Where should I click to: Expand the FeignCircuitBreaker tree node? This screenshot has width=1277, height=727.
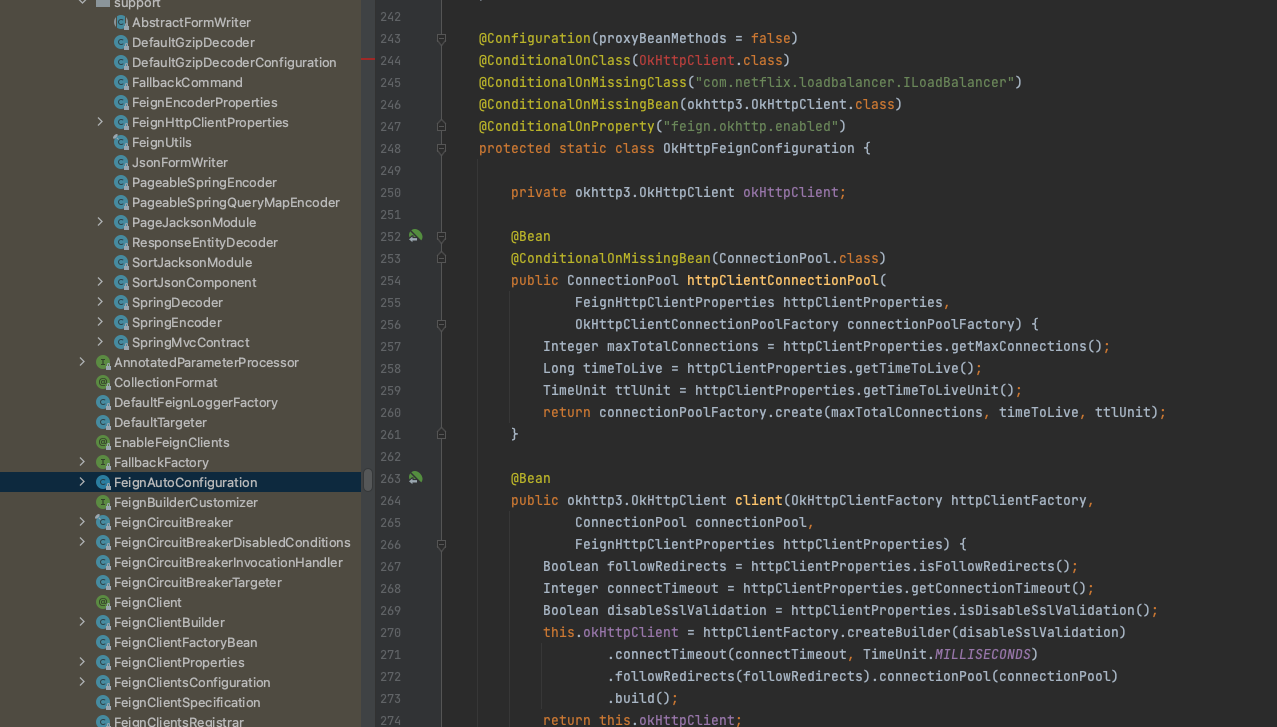coord(82,522)
